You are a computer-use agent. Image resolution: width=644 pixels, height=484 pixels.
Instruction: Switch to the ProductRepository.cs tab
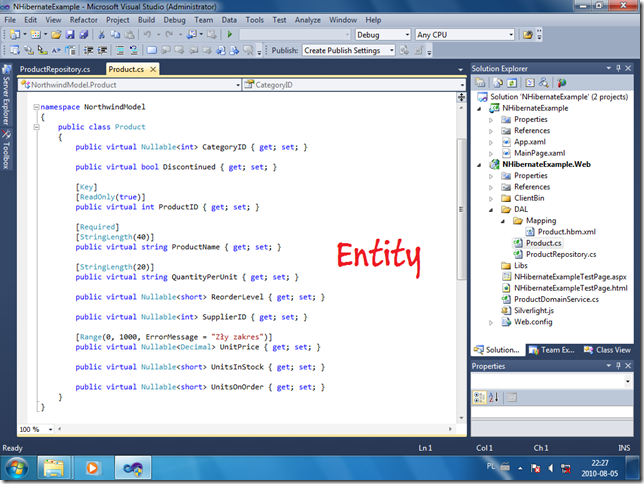(x=55, y=69)
